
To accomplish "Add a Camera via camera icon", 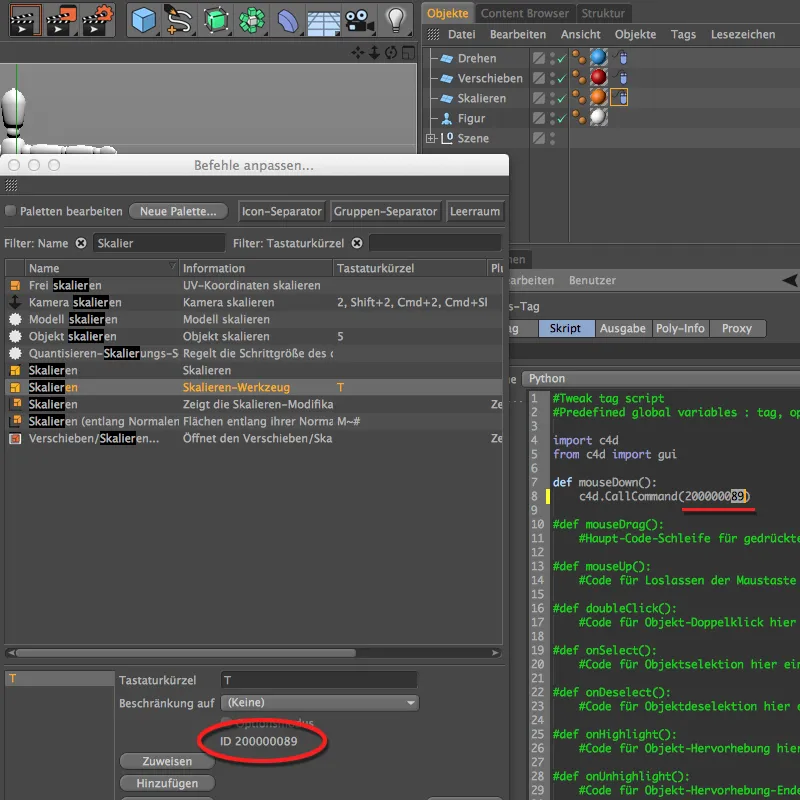I will 359,21.
